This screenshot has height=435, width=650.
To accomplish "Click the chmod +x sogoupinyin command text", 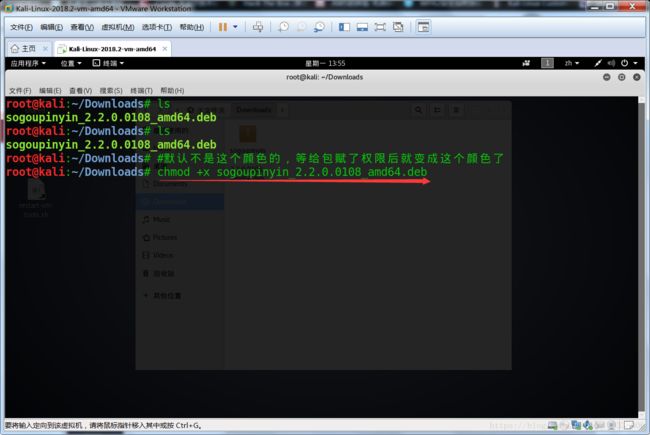I will (292, 172).
